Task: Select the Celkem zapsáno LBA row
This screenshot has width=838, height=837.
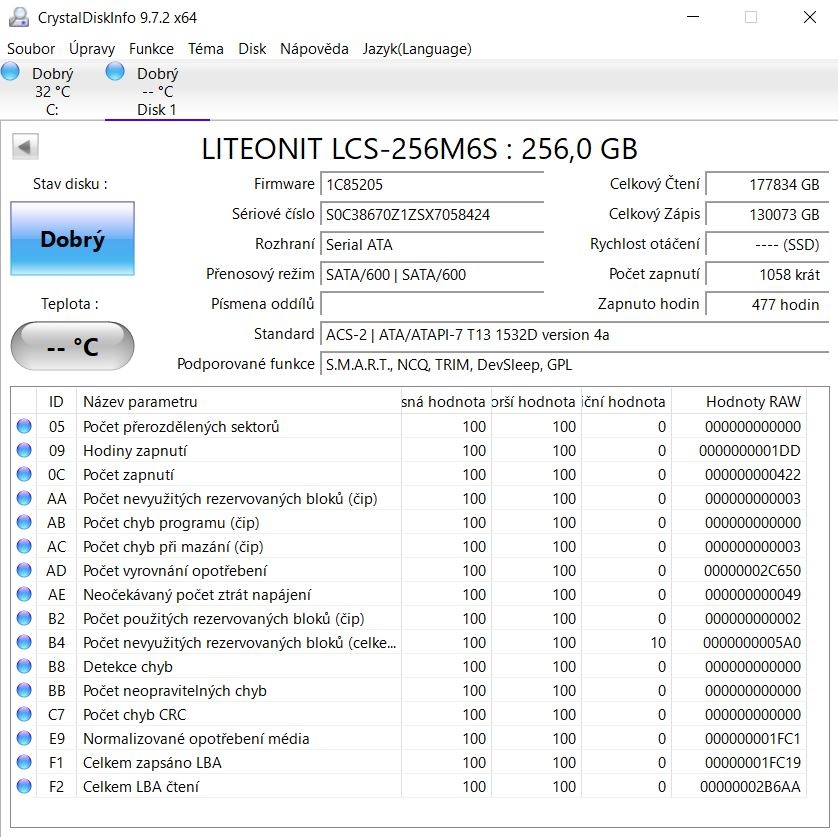Action: [x=409, y=762]
